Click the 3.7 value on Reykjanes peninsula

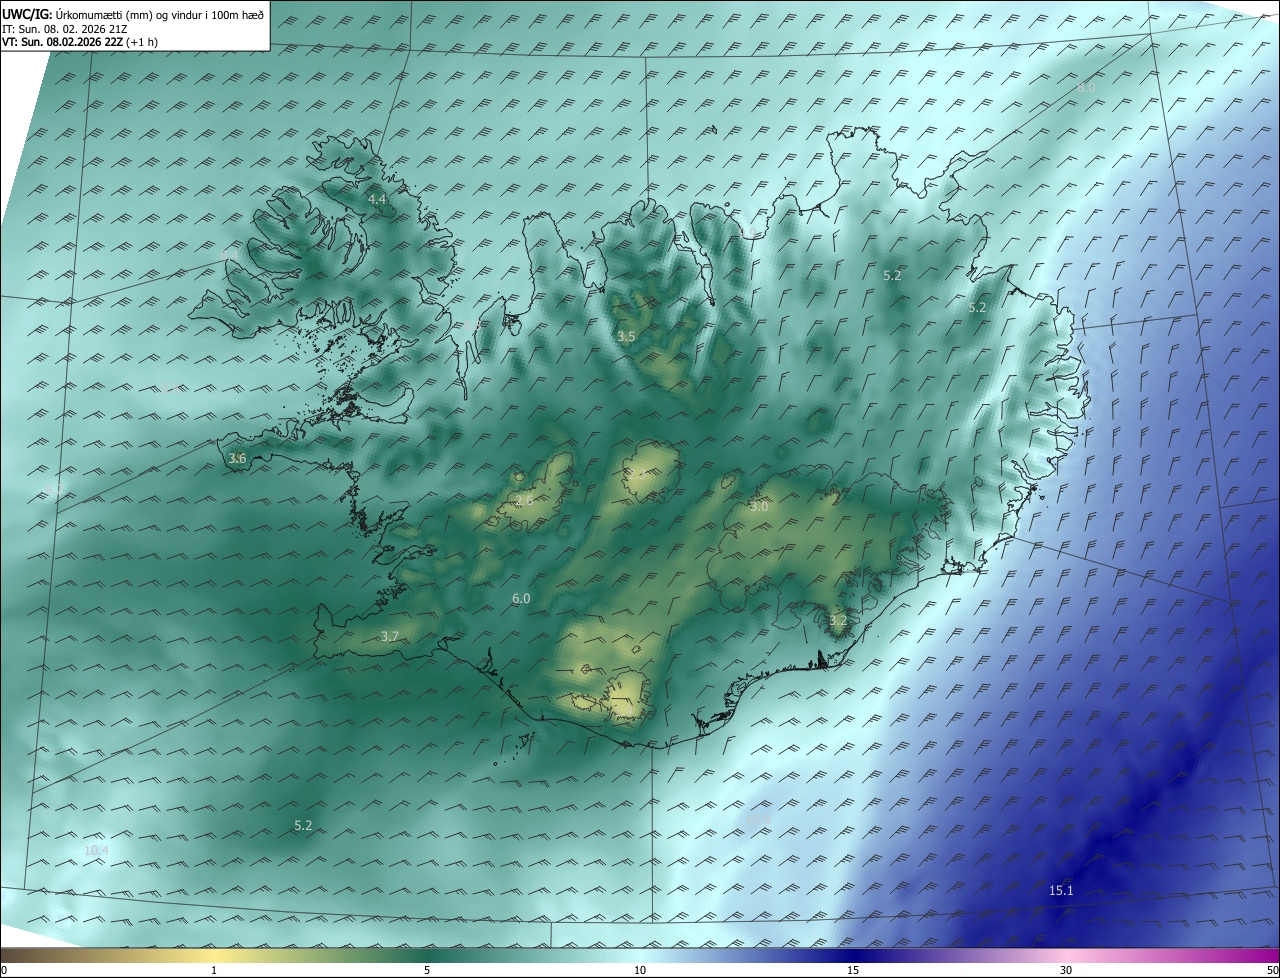[x=390, y=637]
